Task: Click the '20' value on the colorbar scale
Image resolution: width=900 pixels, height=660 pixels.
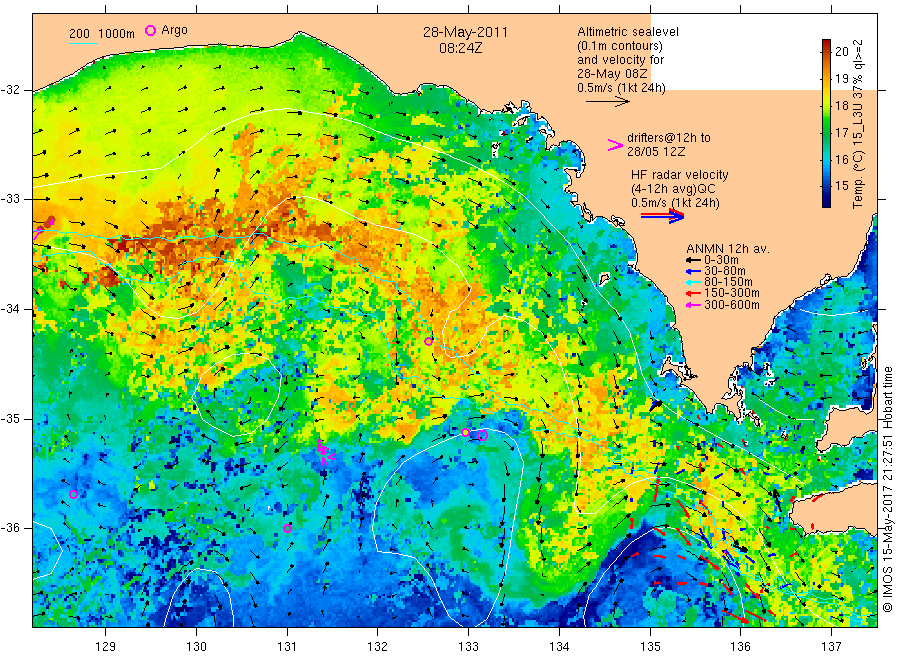Action: (841, 52)
